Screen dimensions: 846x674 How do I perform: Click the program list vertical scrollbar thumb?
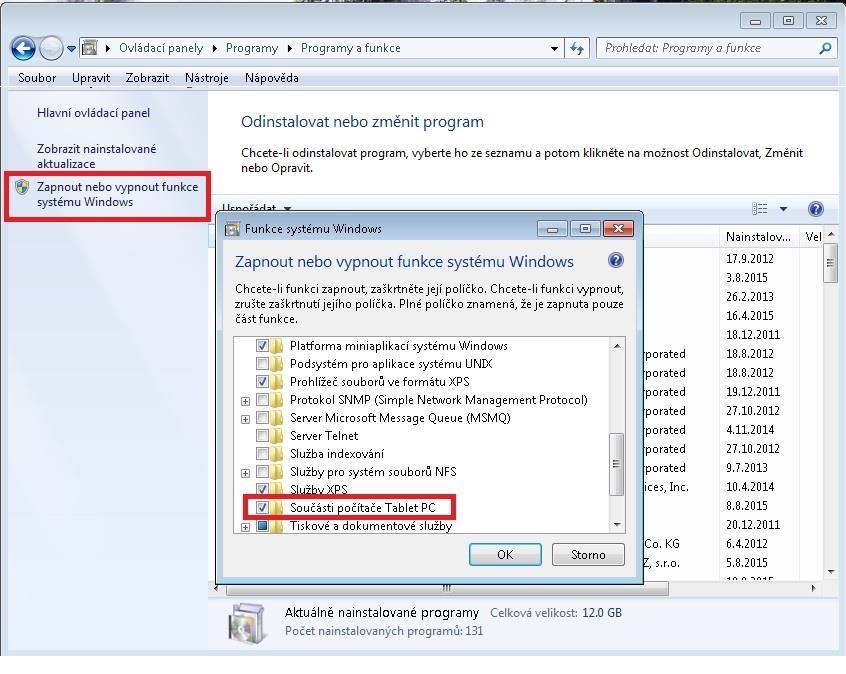coord(830,262)
